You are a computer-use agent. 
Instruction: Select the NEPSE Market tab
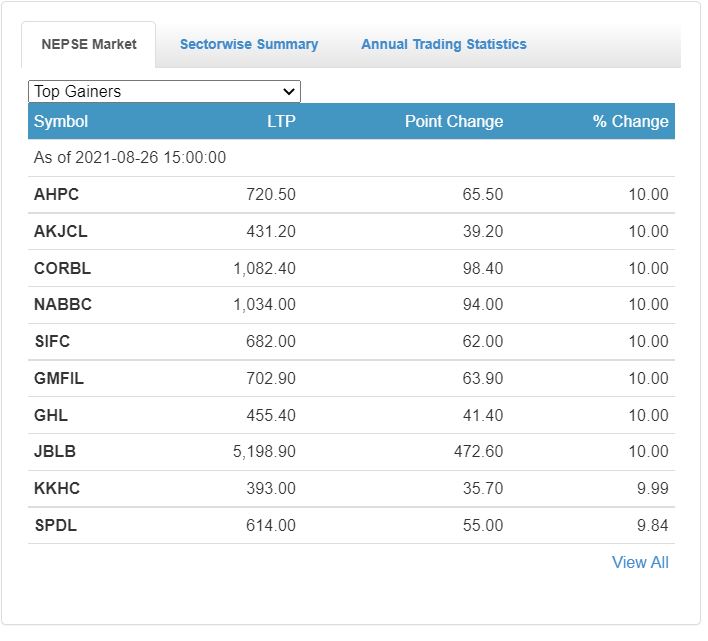point(88,44)
